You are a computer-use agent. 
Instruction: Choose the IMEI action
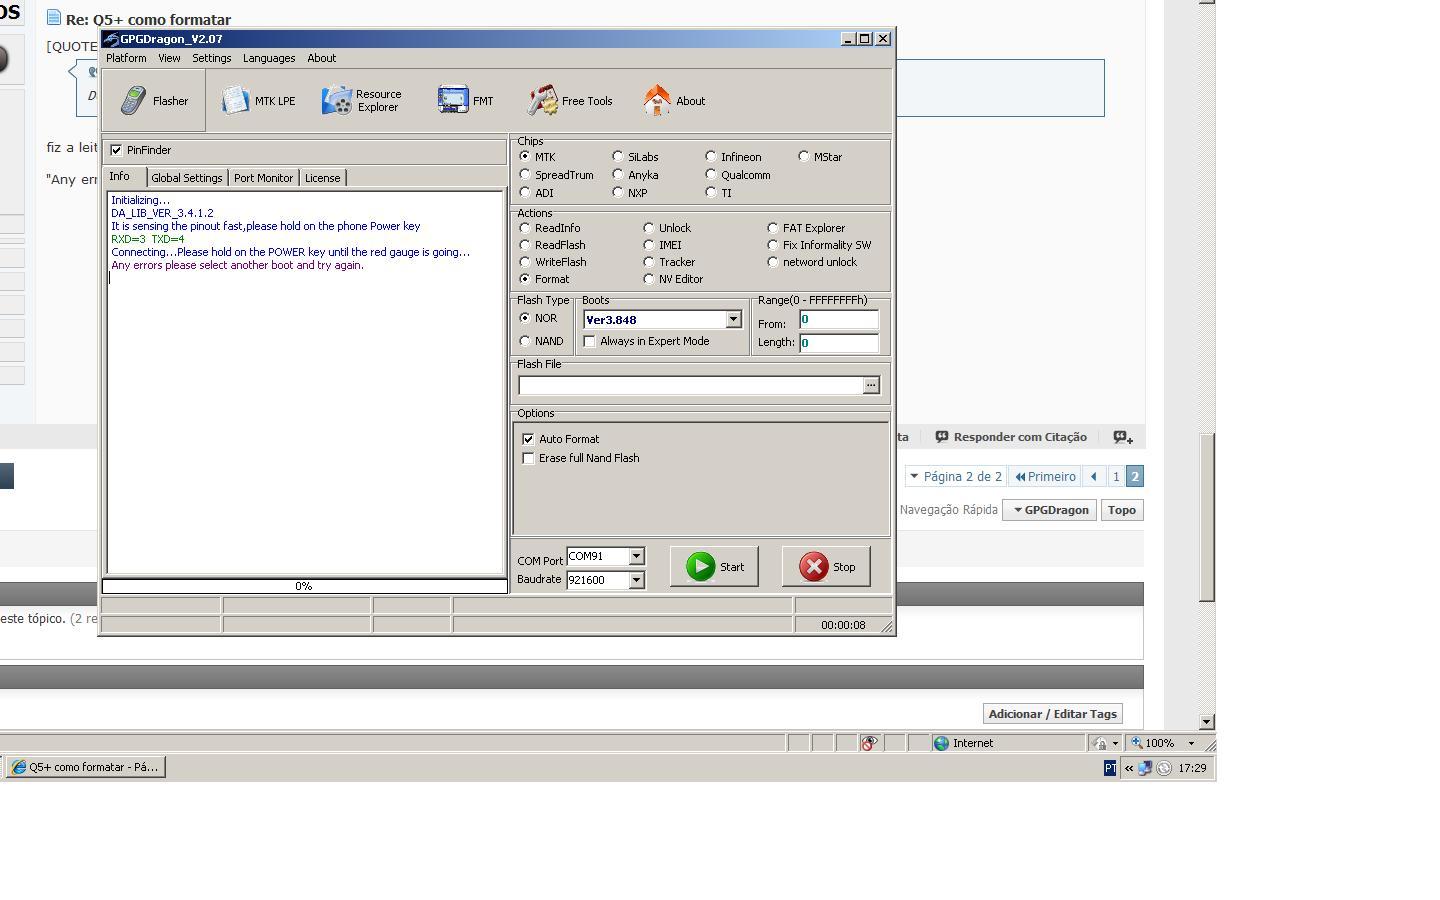click(x=649, y=245)
